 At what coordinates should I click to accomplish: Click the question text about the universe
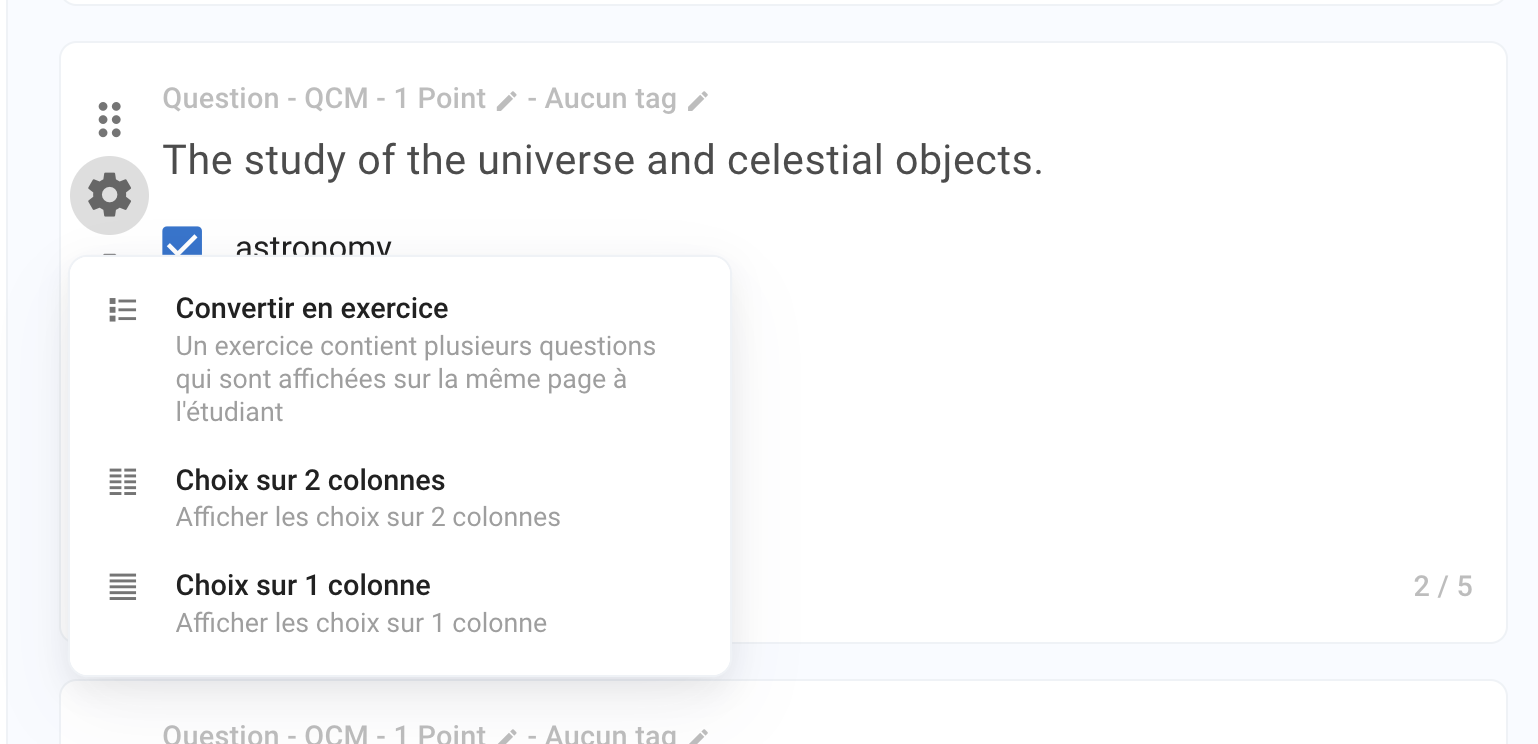(x=602, y=160)
